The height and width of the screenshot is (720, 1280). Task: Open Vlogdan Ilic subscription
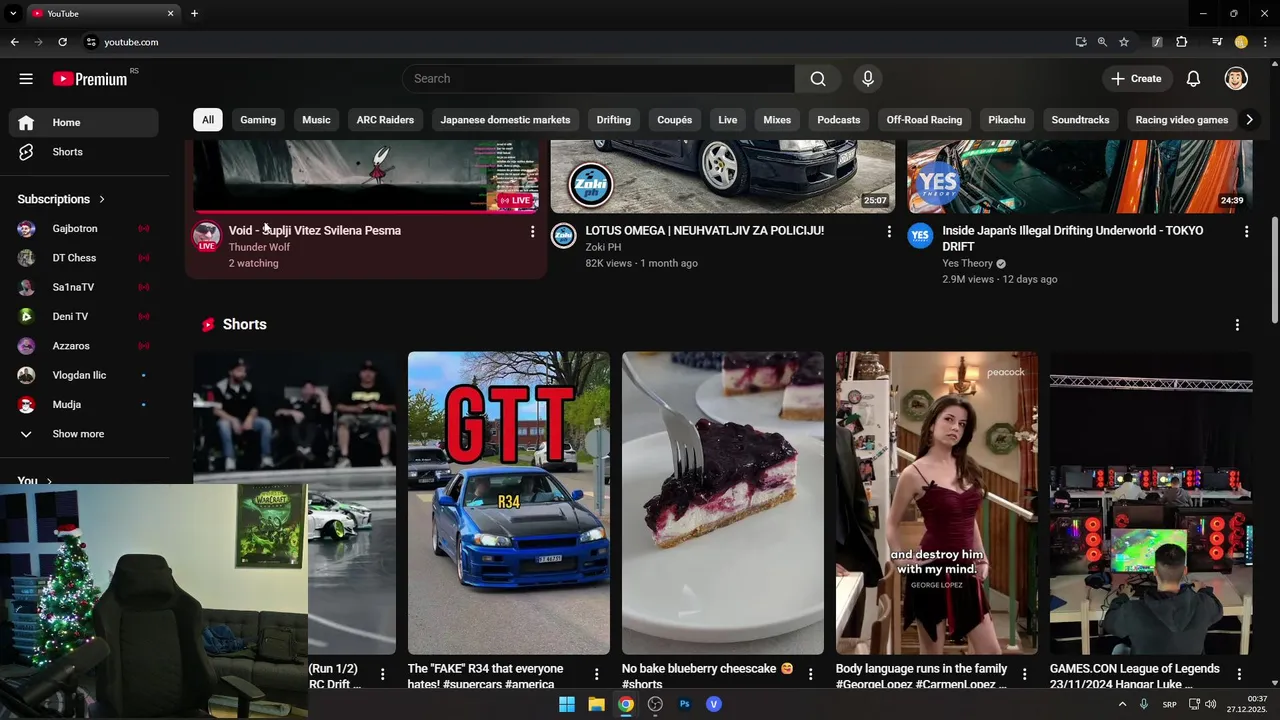[x=84, y=375]
